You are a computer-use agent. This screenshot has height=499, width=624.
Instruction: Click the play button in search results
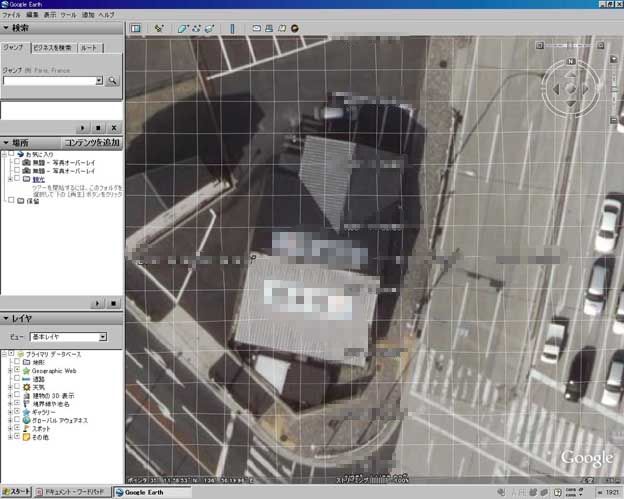click(x=82, y=128)
